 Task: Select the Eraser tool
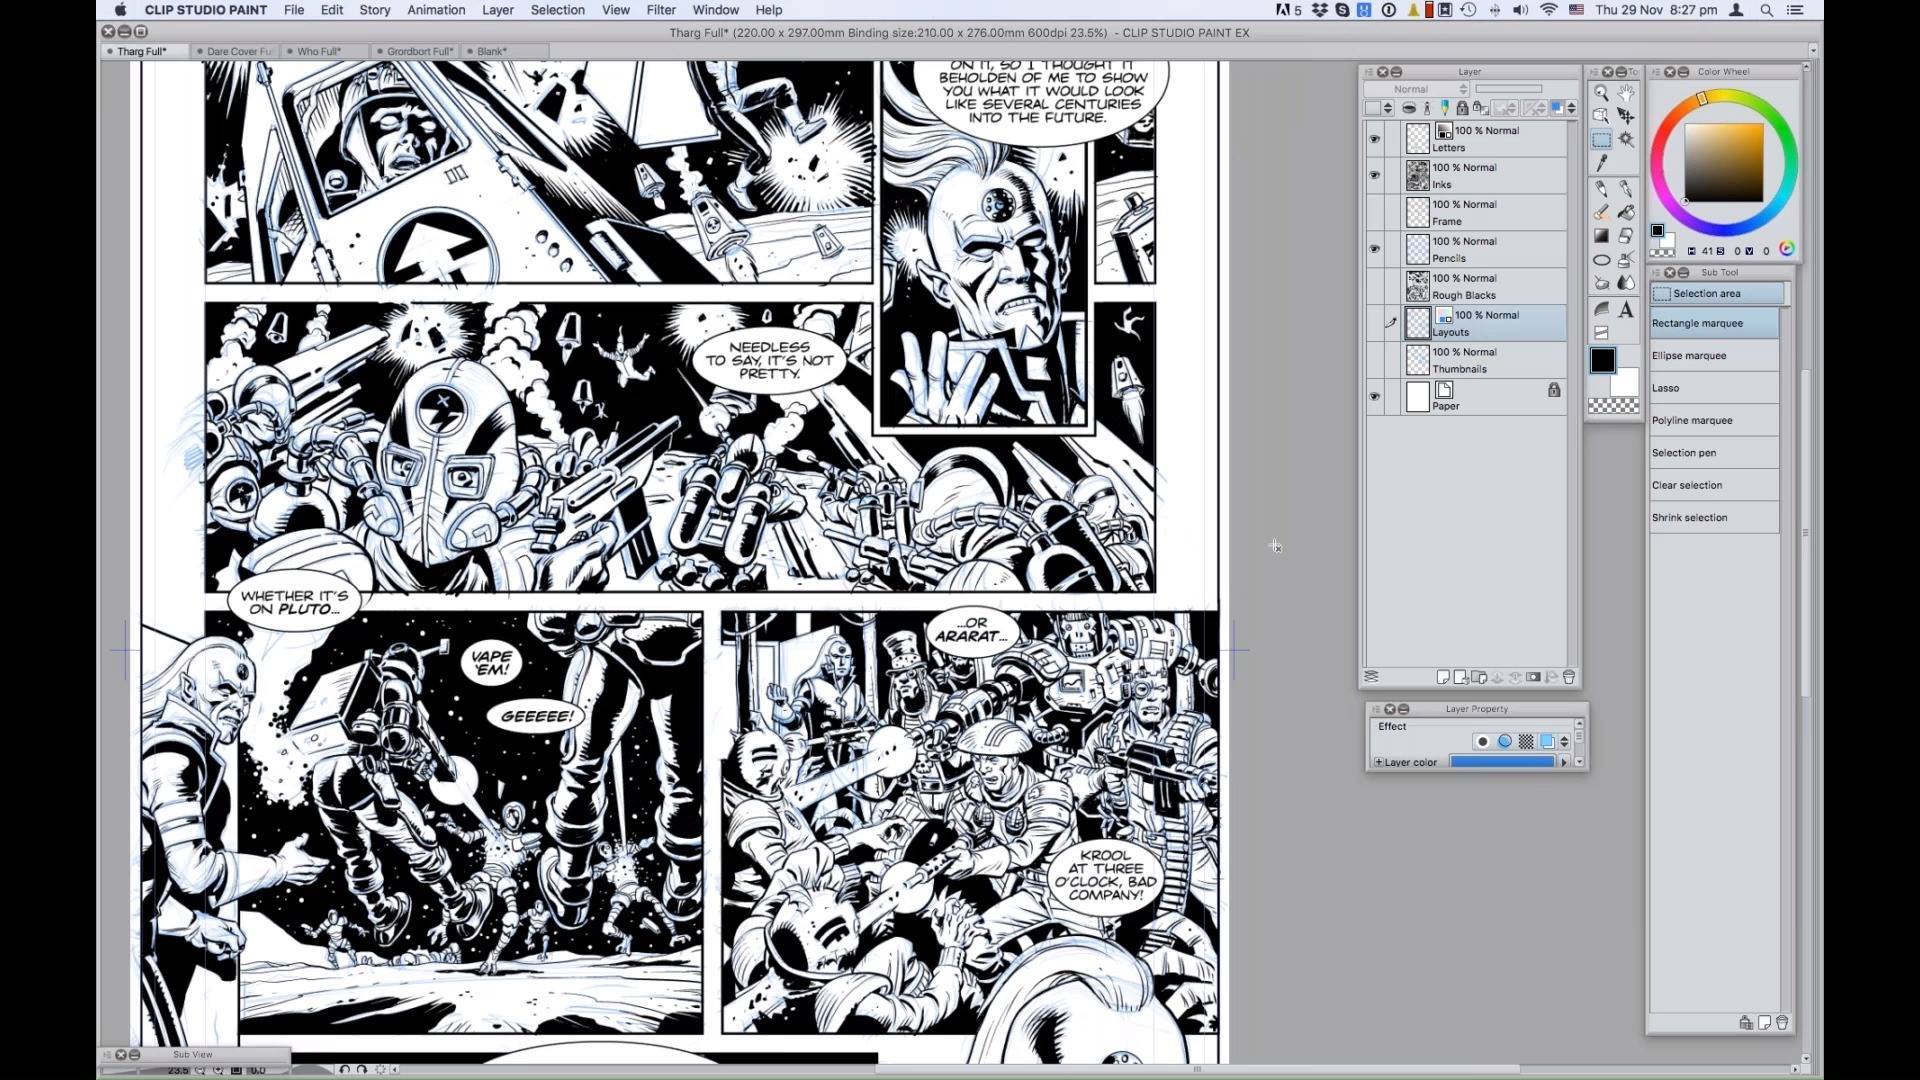(1626, 236)
